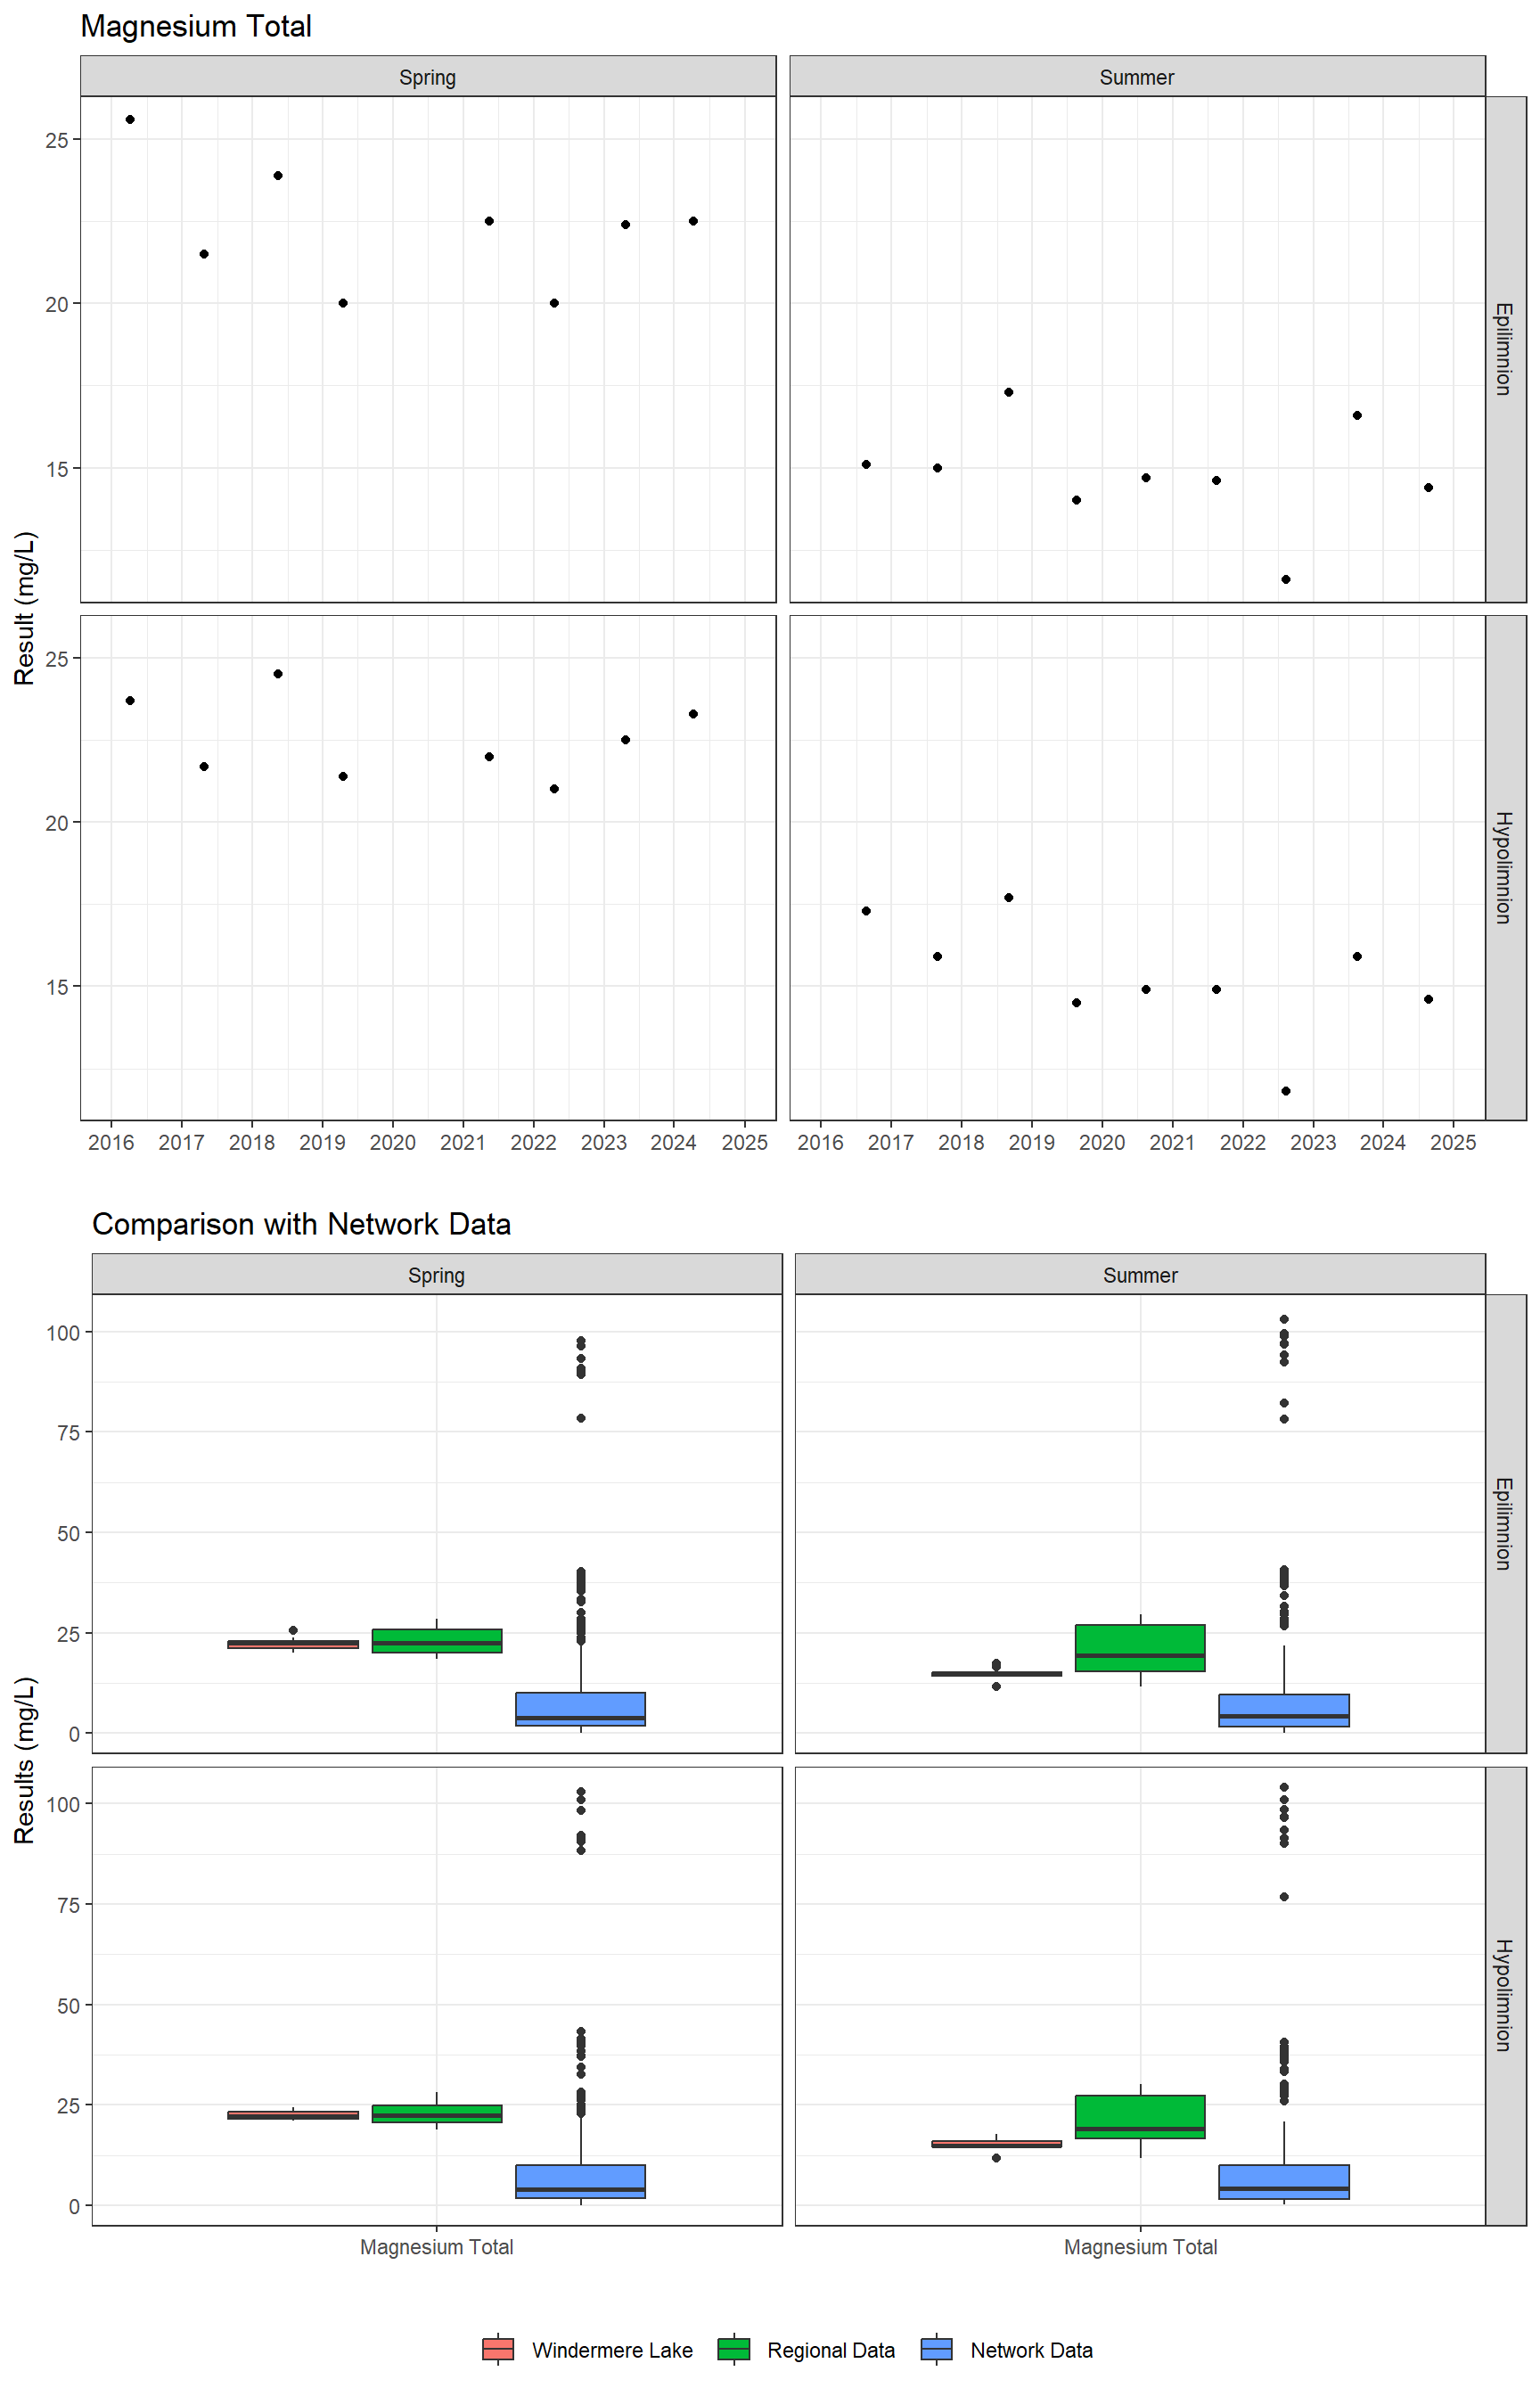The height and width of the screenshot is (2396, 1540).
Task: Click 'Magnesium Total' x-axis label under Spring boxplots
Action: pyautogui.click(x=437, y=2247)
